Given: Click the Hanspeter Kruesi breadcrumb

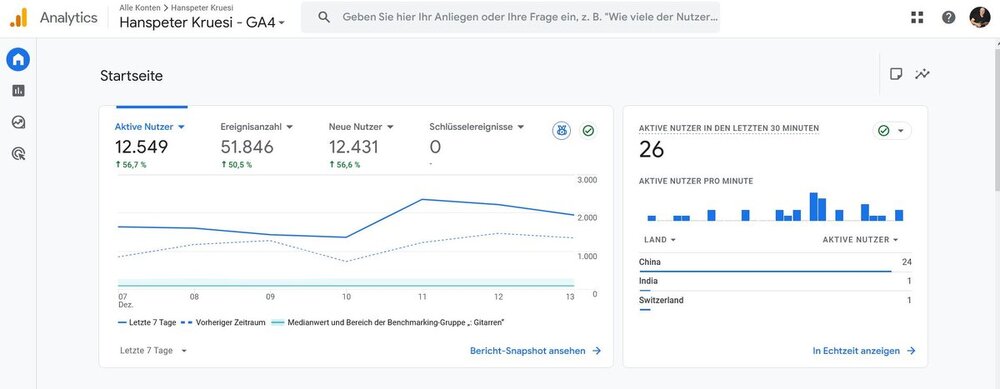Looking at the screenshot, I should tap(202, 8).
